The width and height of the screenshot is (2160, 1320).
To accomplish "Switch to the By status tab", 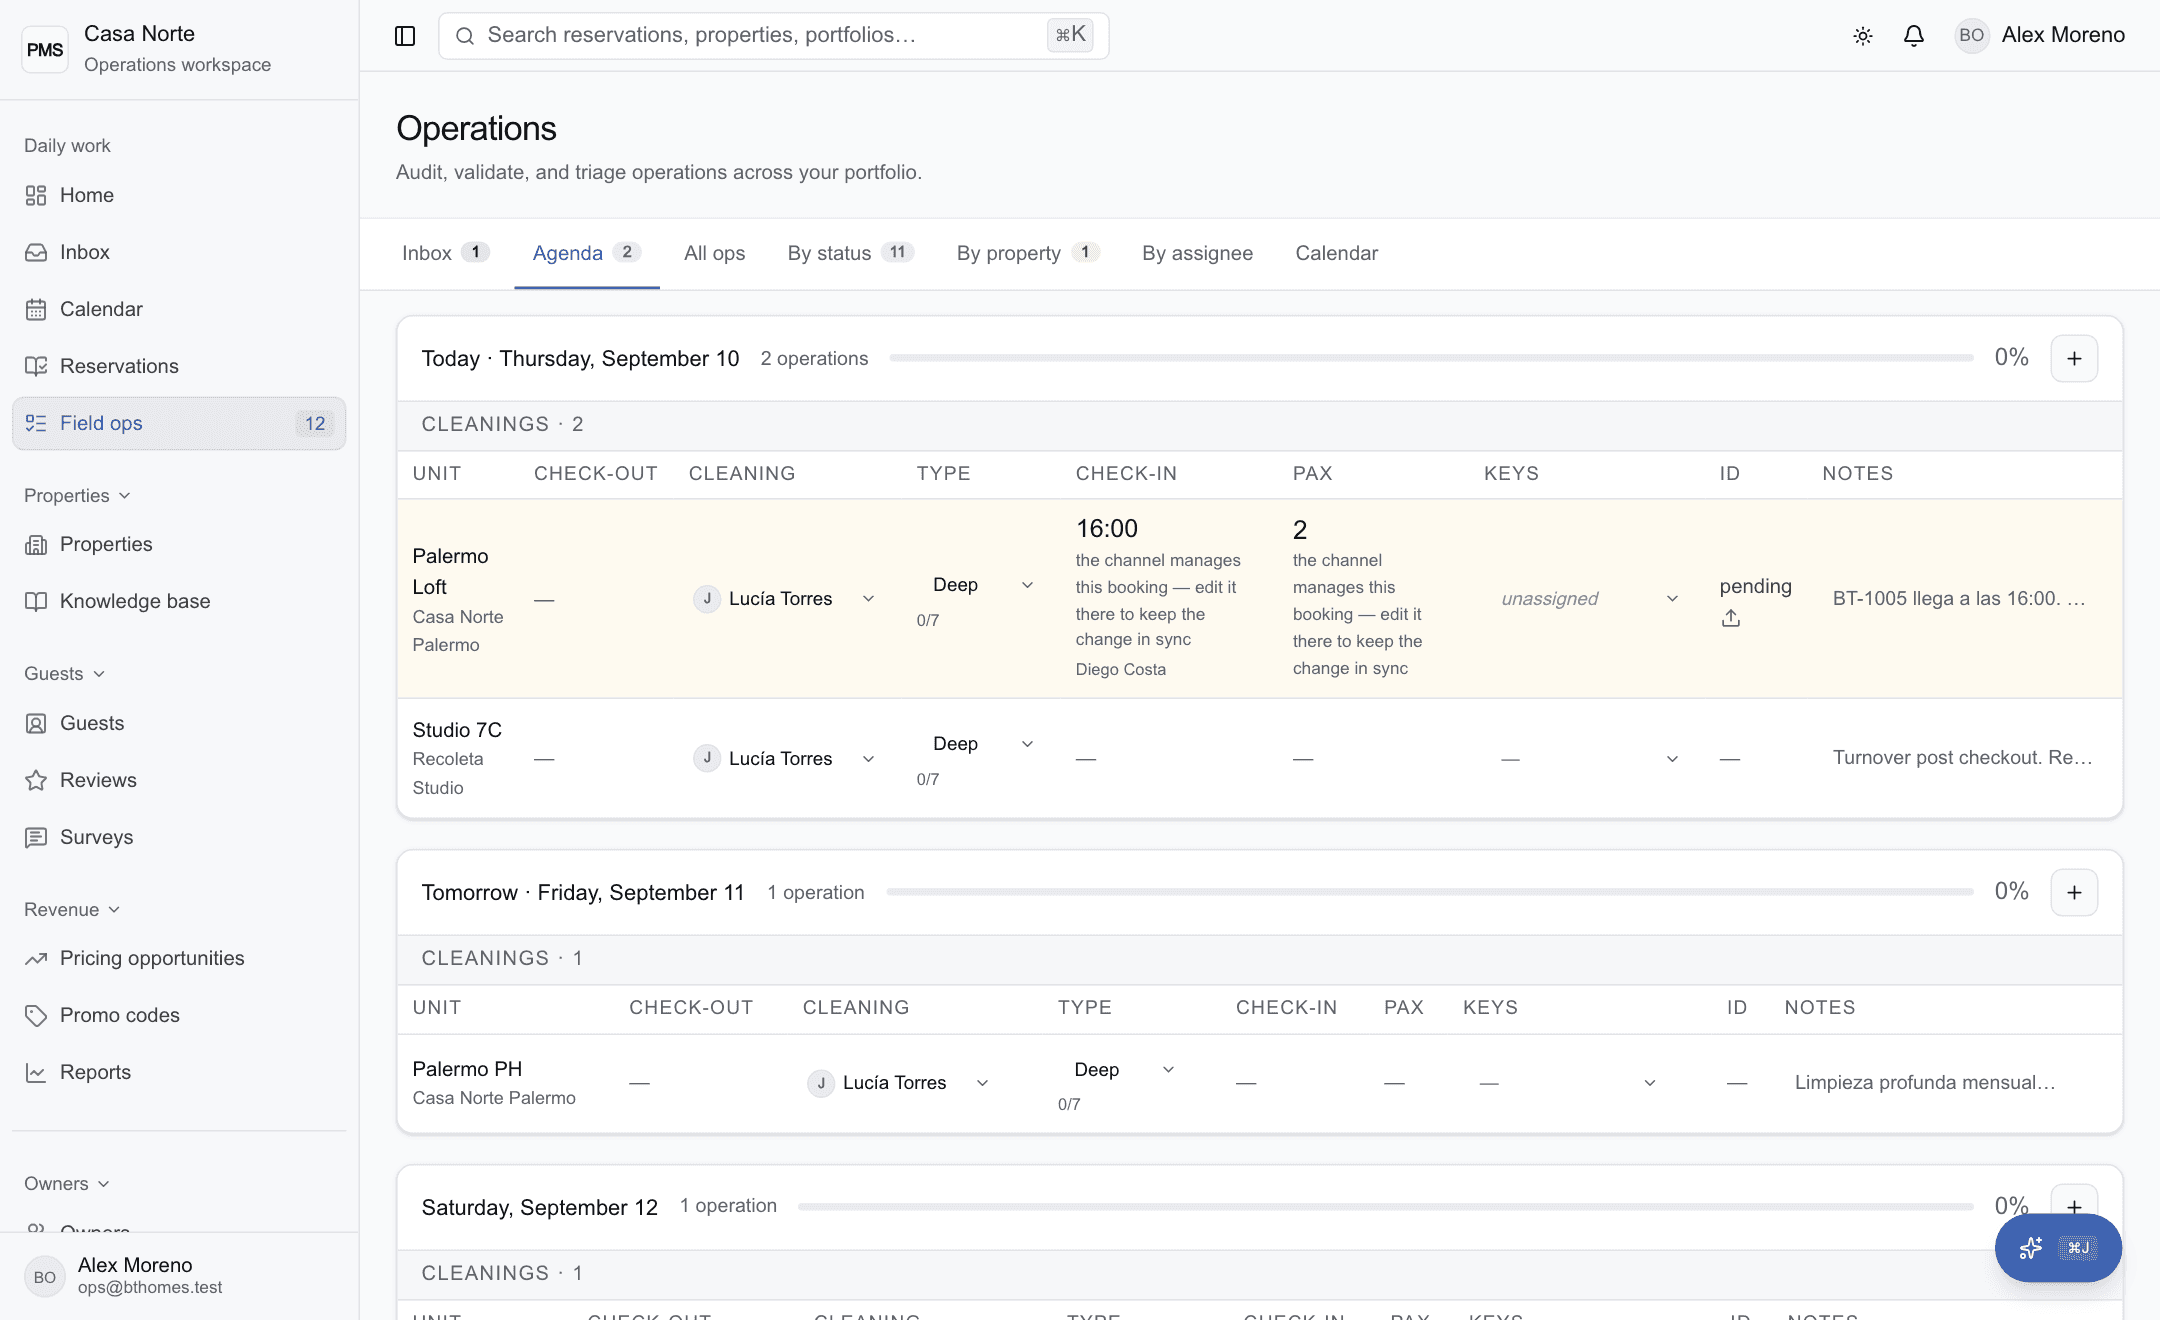I will 850,253.
